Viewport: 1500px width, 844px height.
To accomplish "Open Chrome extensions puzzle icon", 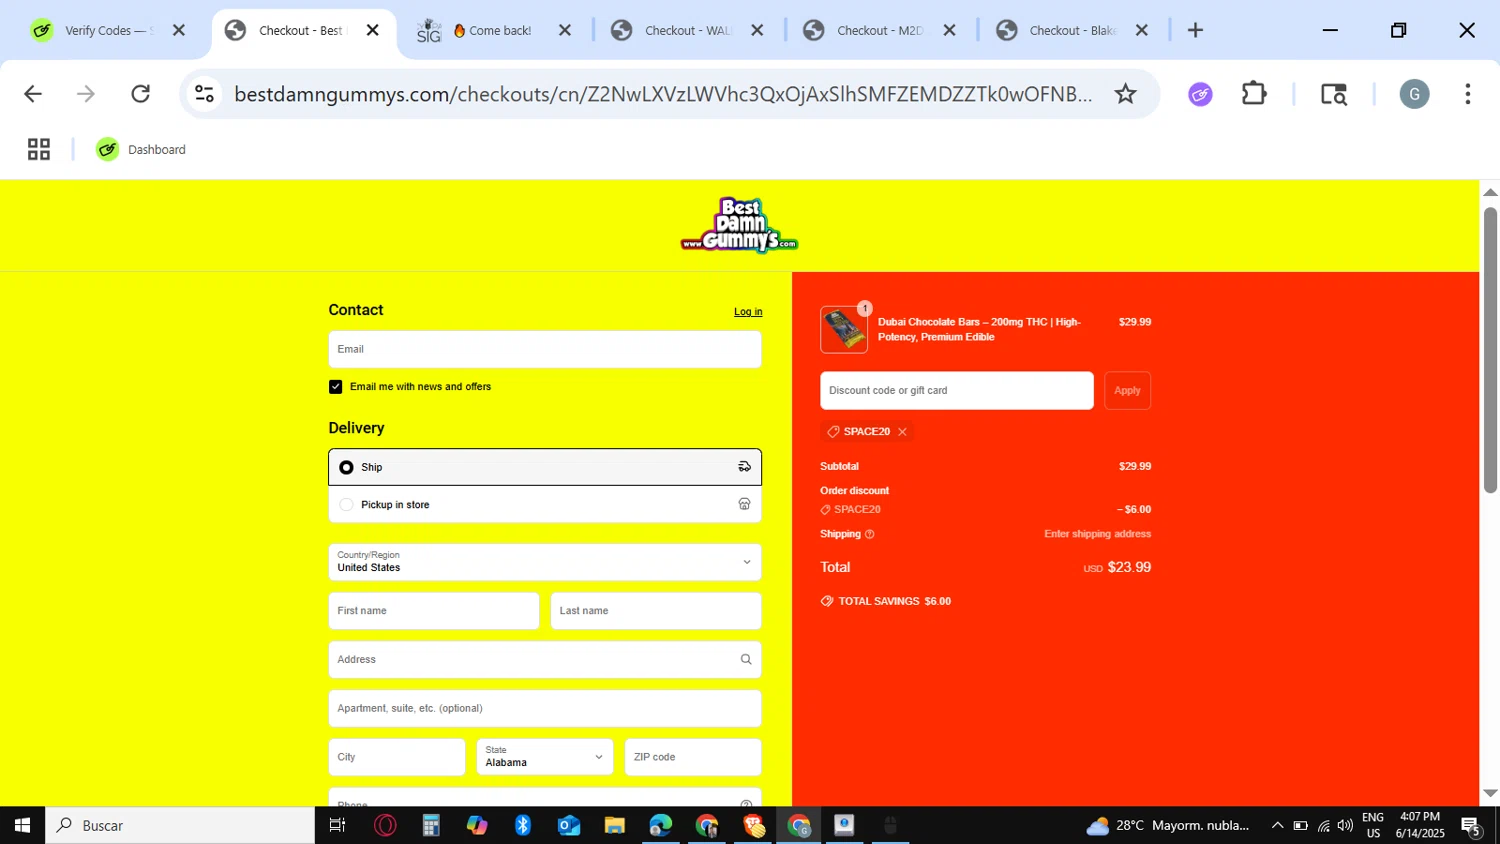I will click(x=1254, y=94).
